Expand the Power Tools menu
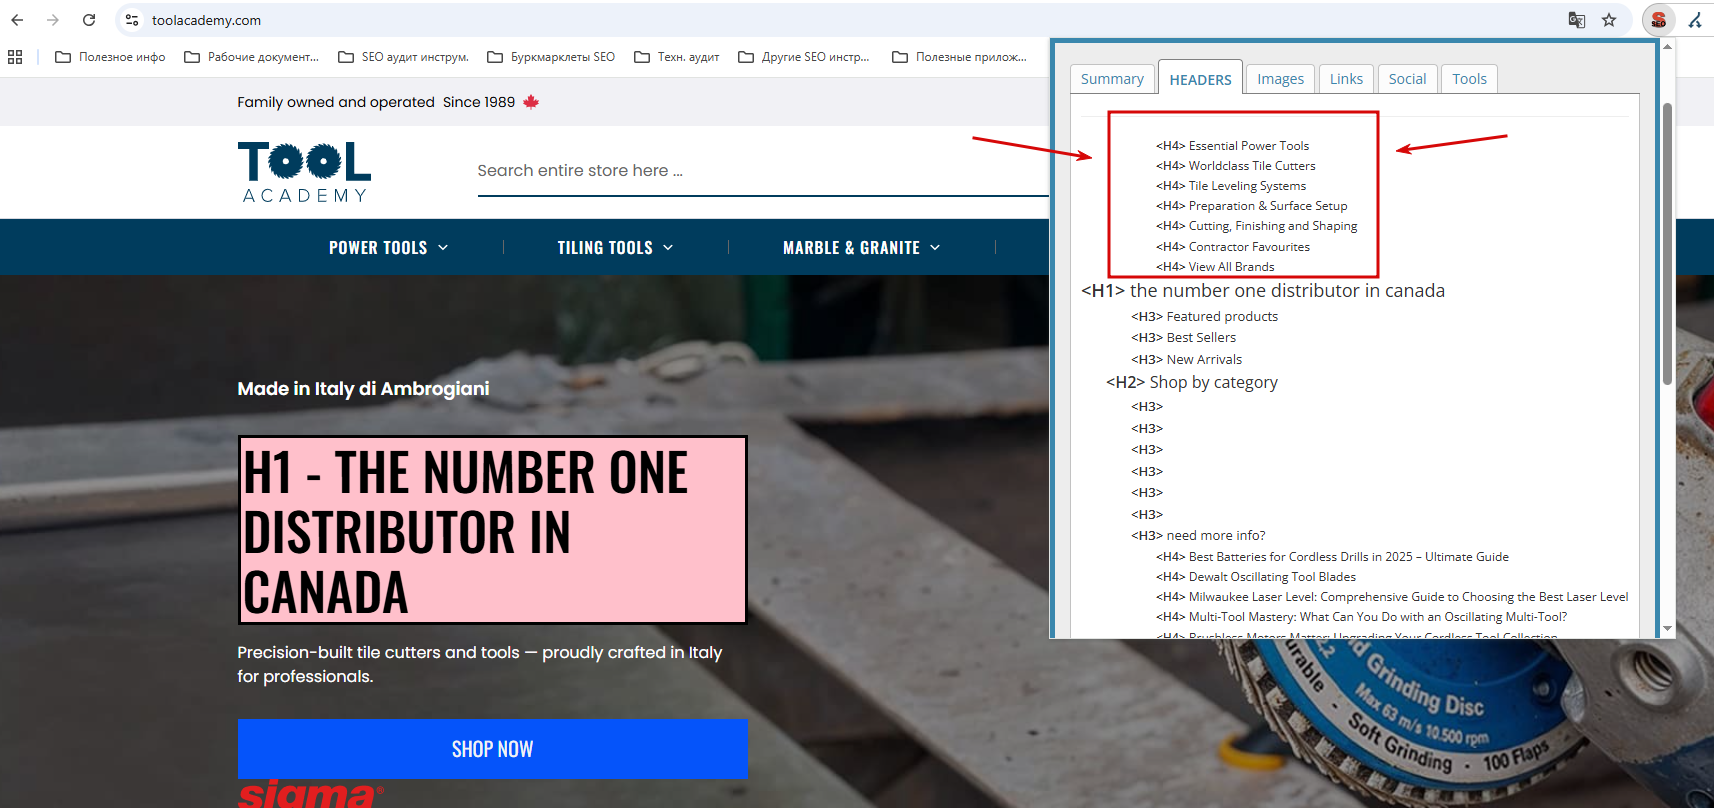 click(389, 248)
